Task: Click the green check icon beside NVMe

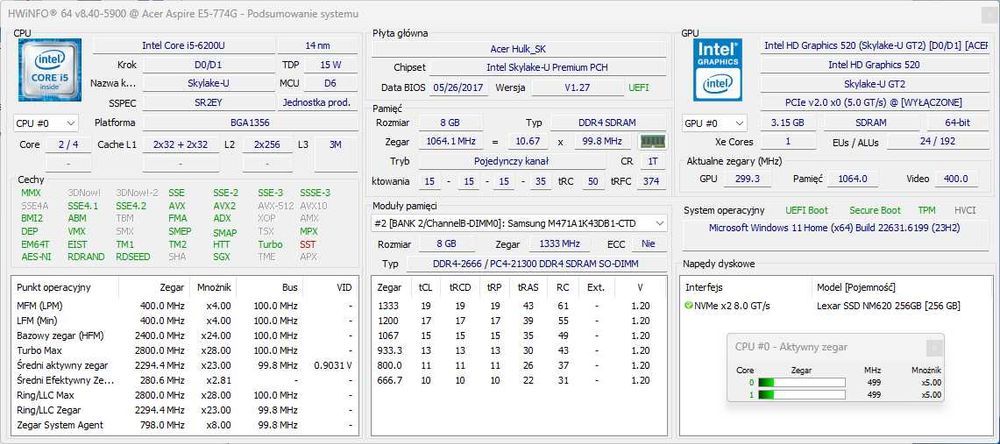Action: pyautogui.click(x=688, y=306)
